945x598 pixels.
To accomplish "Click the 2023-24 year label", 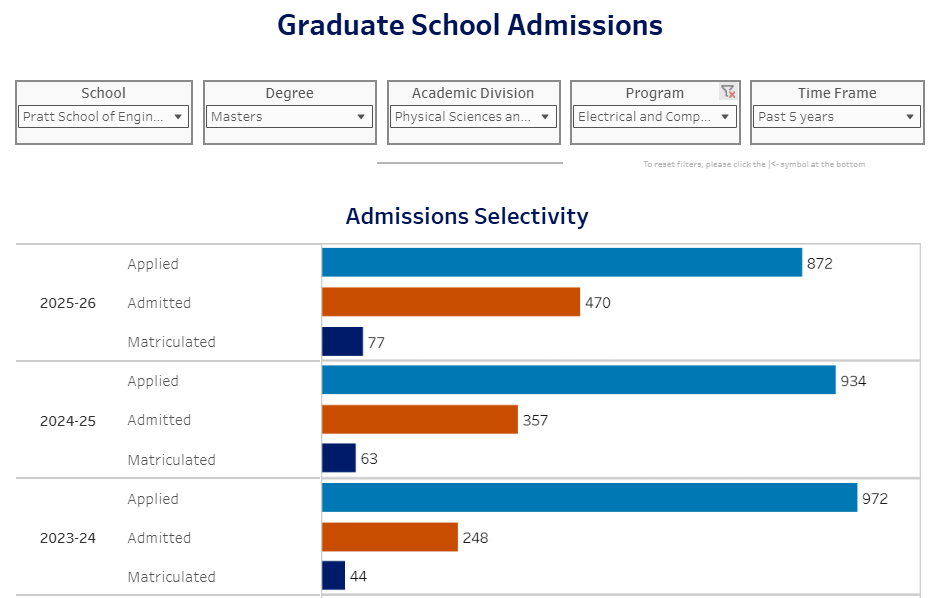I will tap(68, 538).
